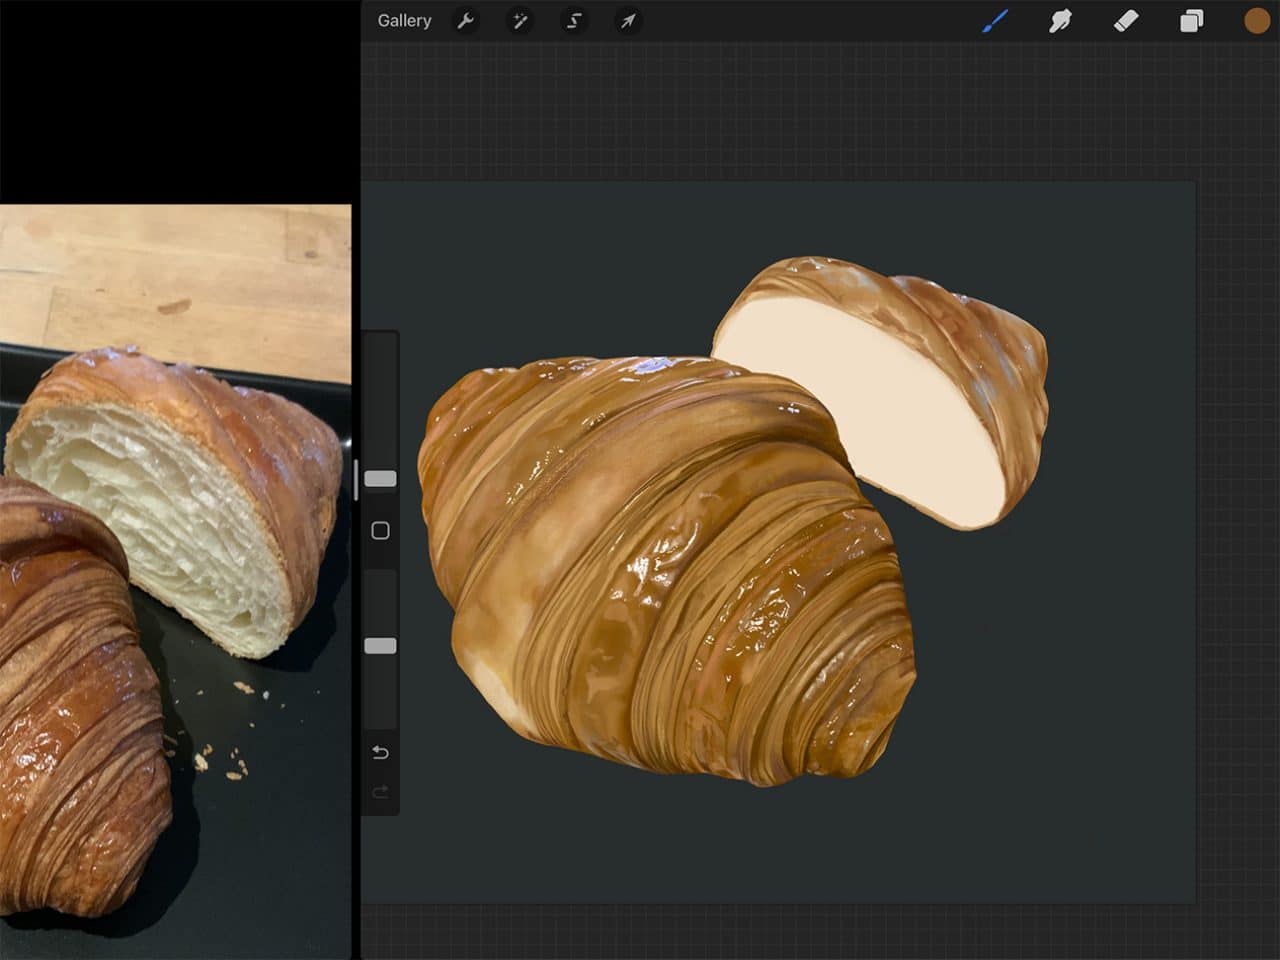Choose the Smudge tool
The height and width of the screenshot is (960, 1280).
pos(1061,20)
